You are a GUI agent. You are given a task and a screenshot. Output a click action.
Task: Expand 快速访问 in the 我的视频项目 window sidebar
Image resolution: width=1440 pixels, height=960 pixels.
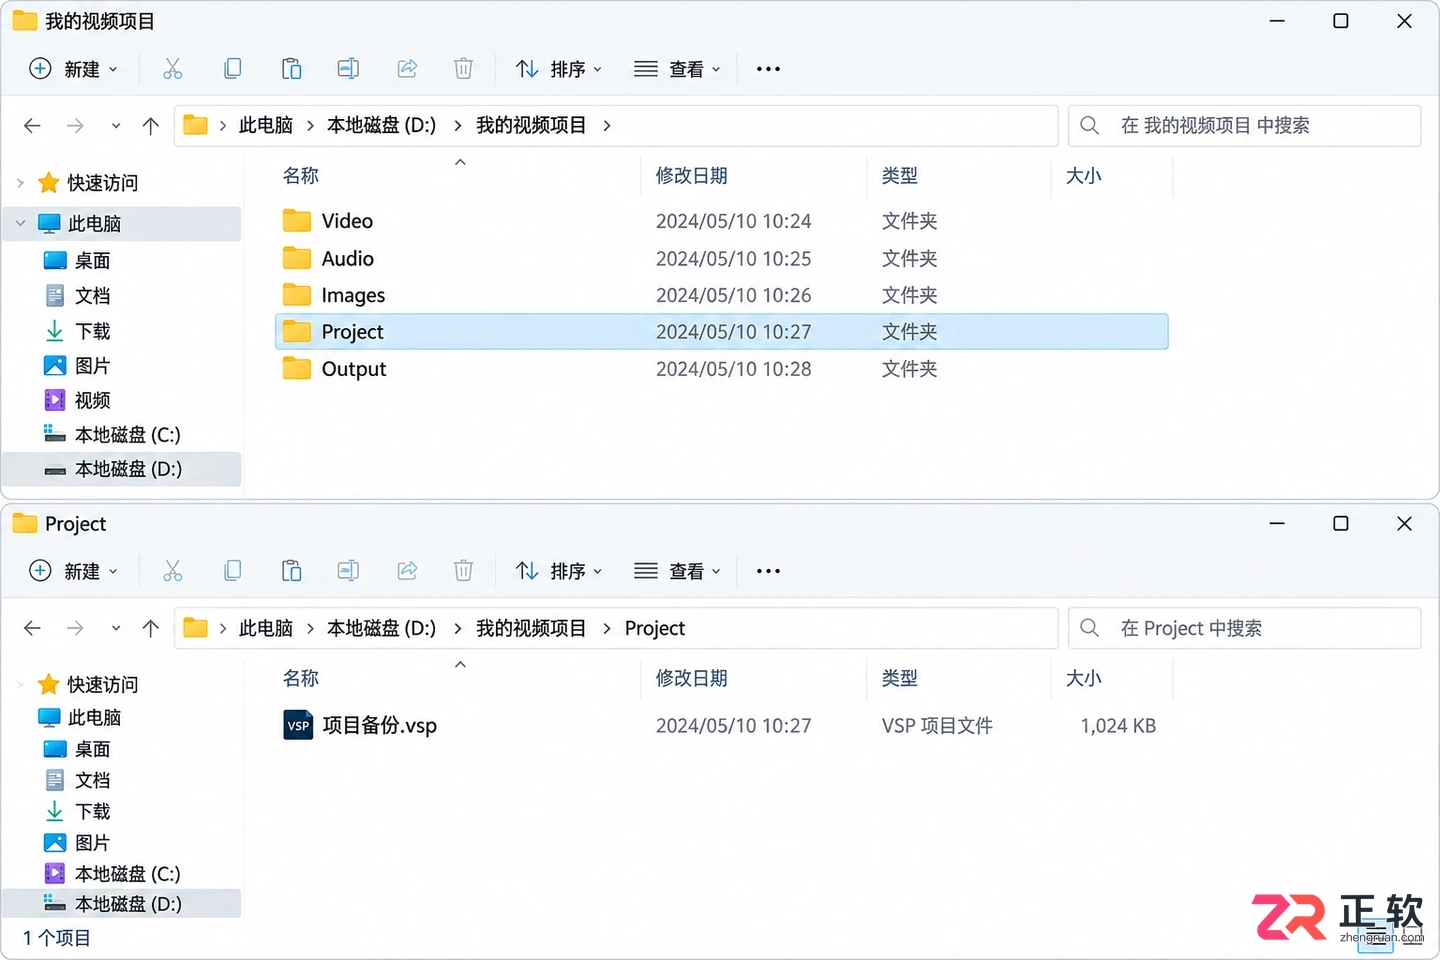click(20, 183)
